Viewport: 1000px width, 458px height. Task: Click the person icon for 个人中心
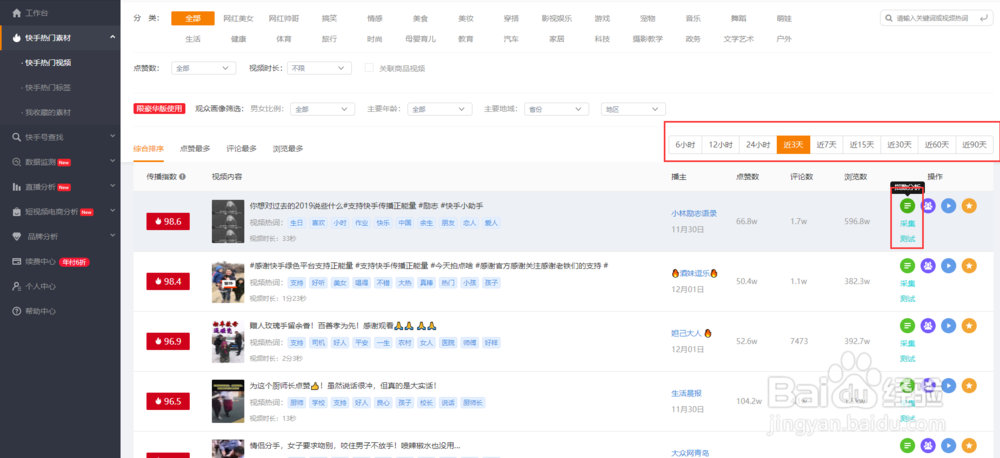pos(17,286)
